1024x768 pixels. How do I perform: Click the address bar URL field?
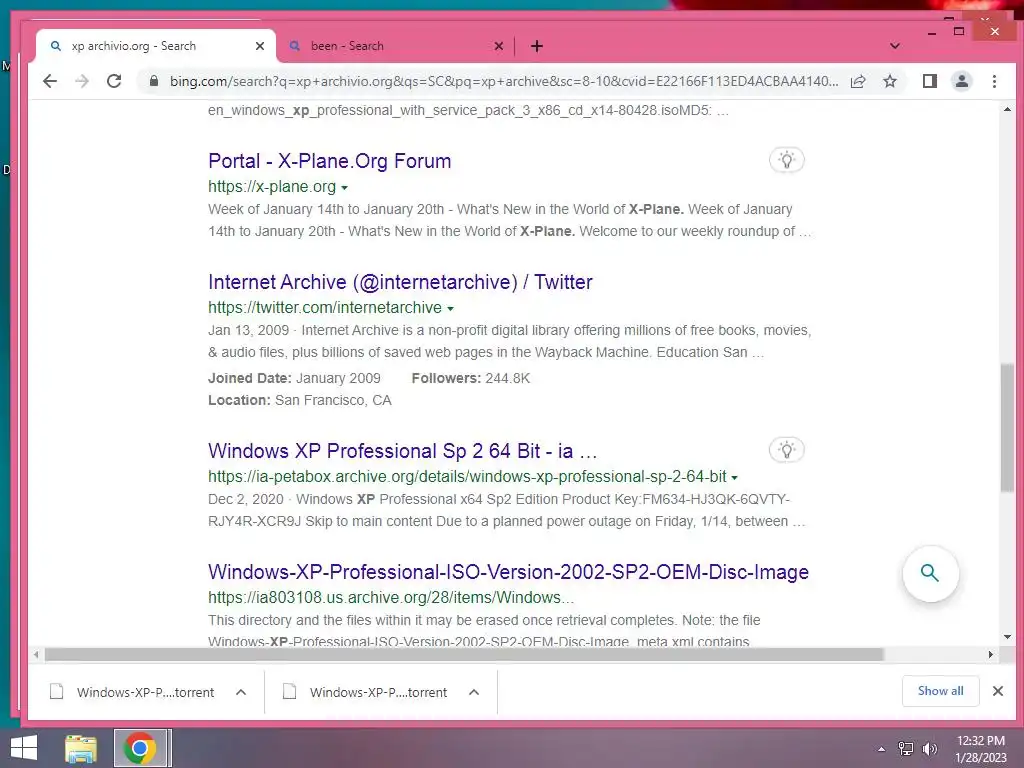coord(504,81)
